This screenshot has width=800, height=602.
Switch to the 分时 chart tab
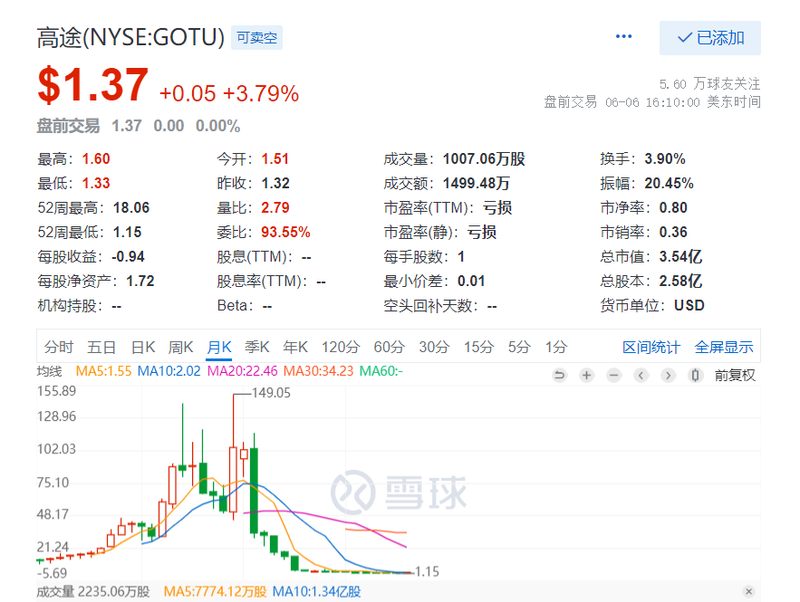pyautogui.click(x=59, y=347)
